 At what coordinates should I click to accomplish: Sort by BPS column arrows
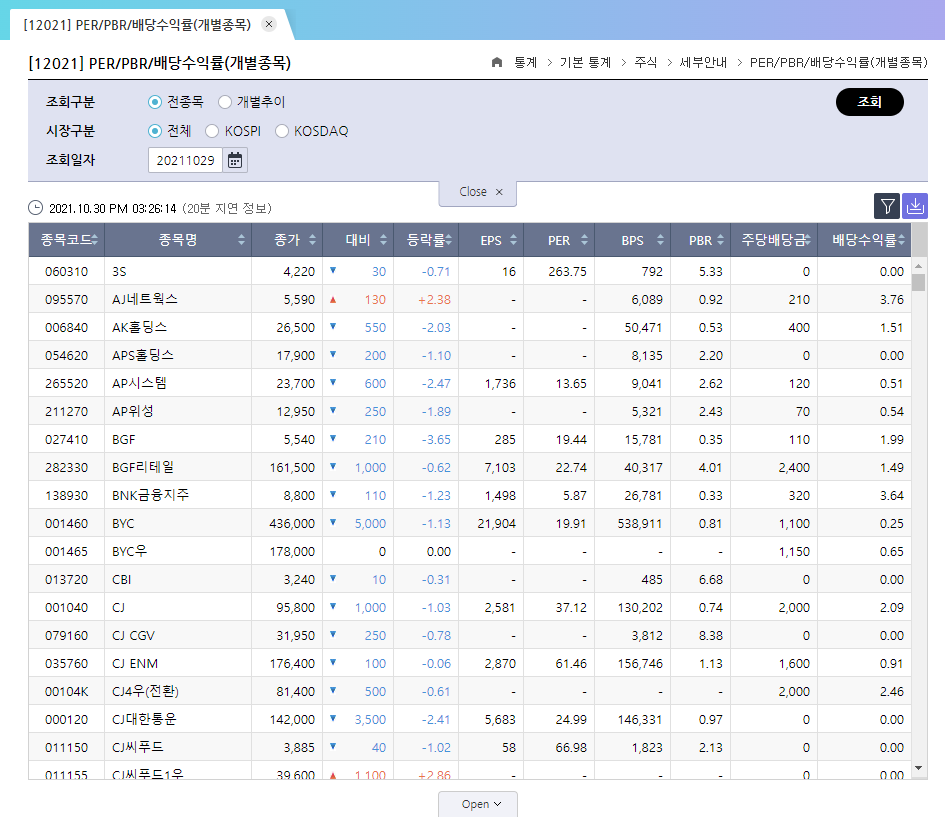click(x=661, y=240)
